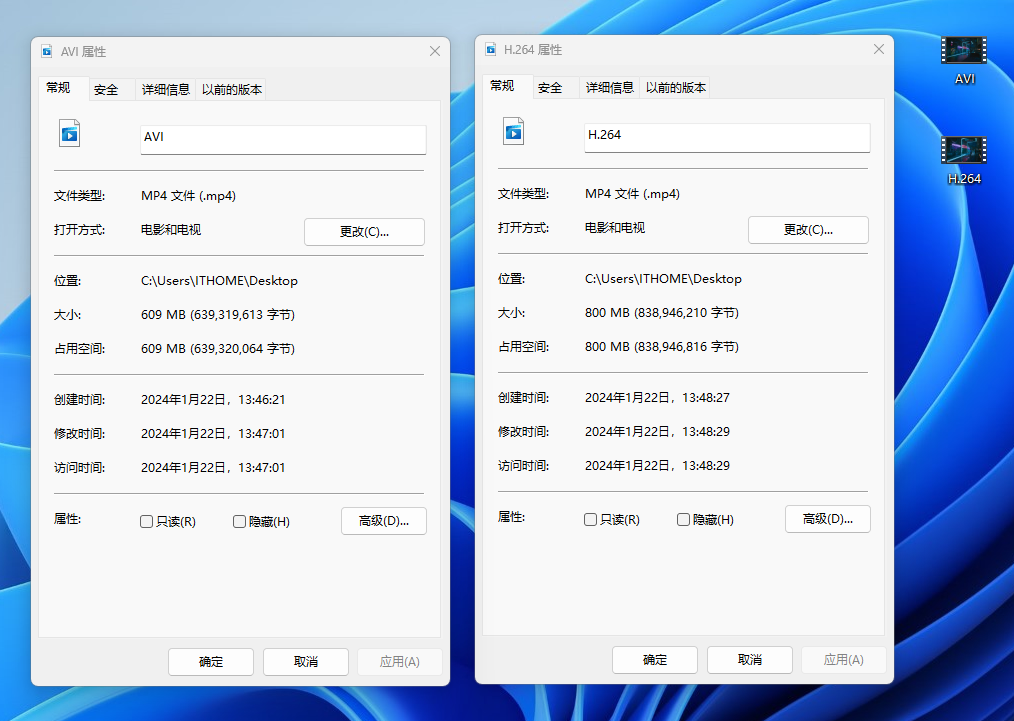Click 更改(C) in the H.264 properties dialog
The image size is (1014, 721).
point(808,229)
